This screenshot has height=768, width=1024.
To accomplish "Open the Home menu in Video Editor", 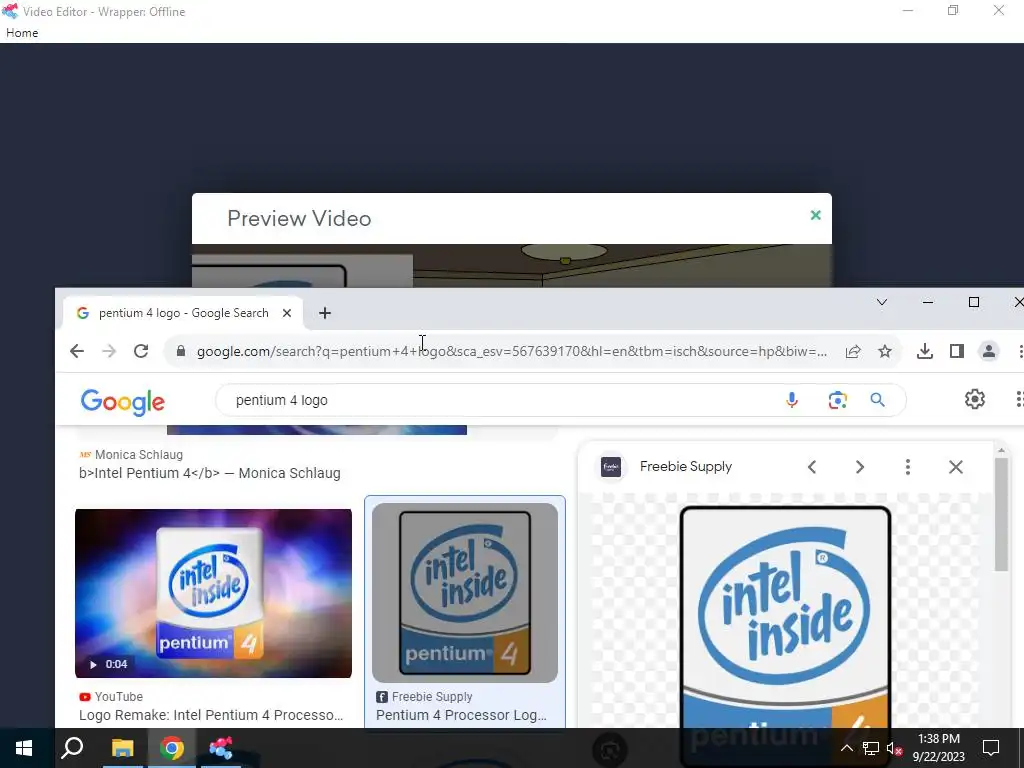I will coord(22,33).
